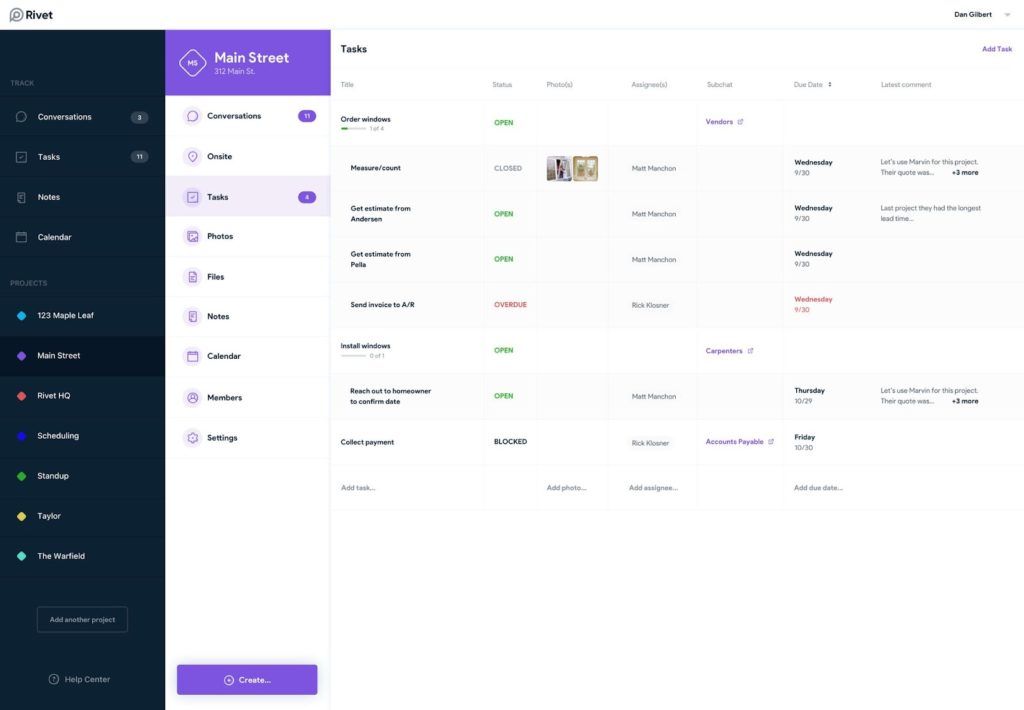Click the MS diamond project badge
The width and height of the screenshot is (1024, 710).
[193, 63]
